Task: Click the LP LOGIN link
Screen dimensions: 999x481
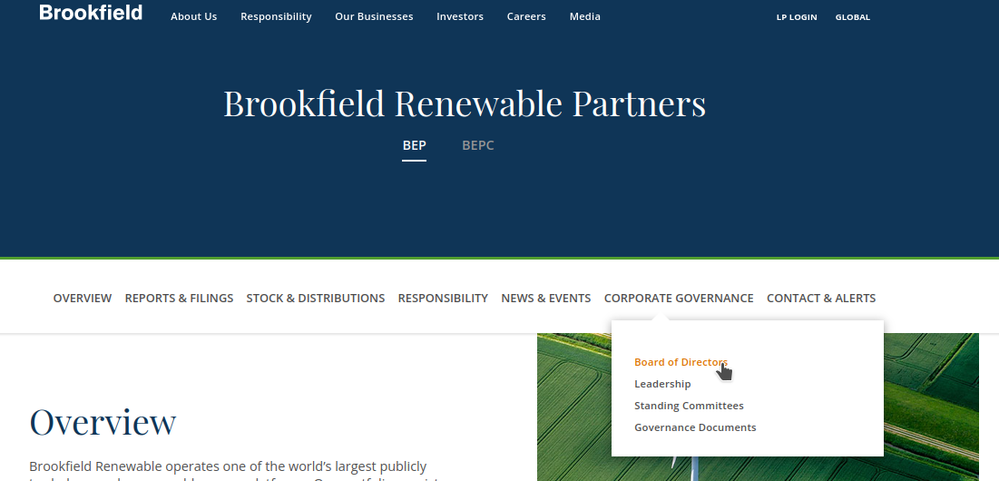Action: point(796,17)
